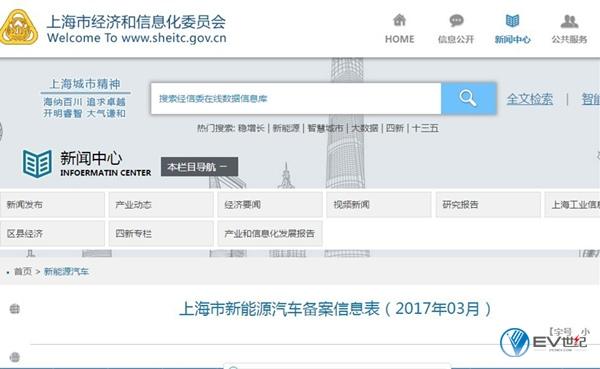Click the site title 上海市经济和信息化委员会

pos(136,21)
